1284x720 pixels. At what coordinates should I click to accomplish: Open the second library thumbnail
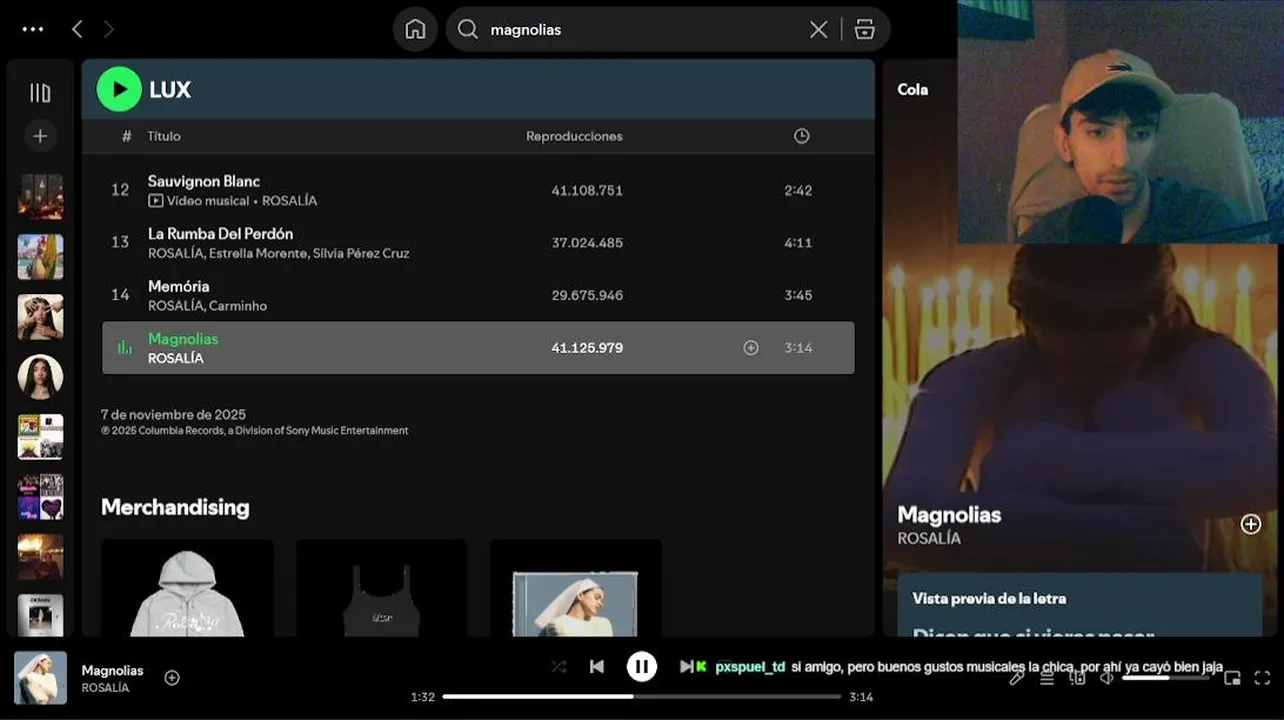(x=40, y=256)
